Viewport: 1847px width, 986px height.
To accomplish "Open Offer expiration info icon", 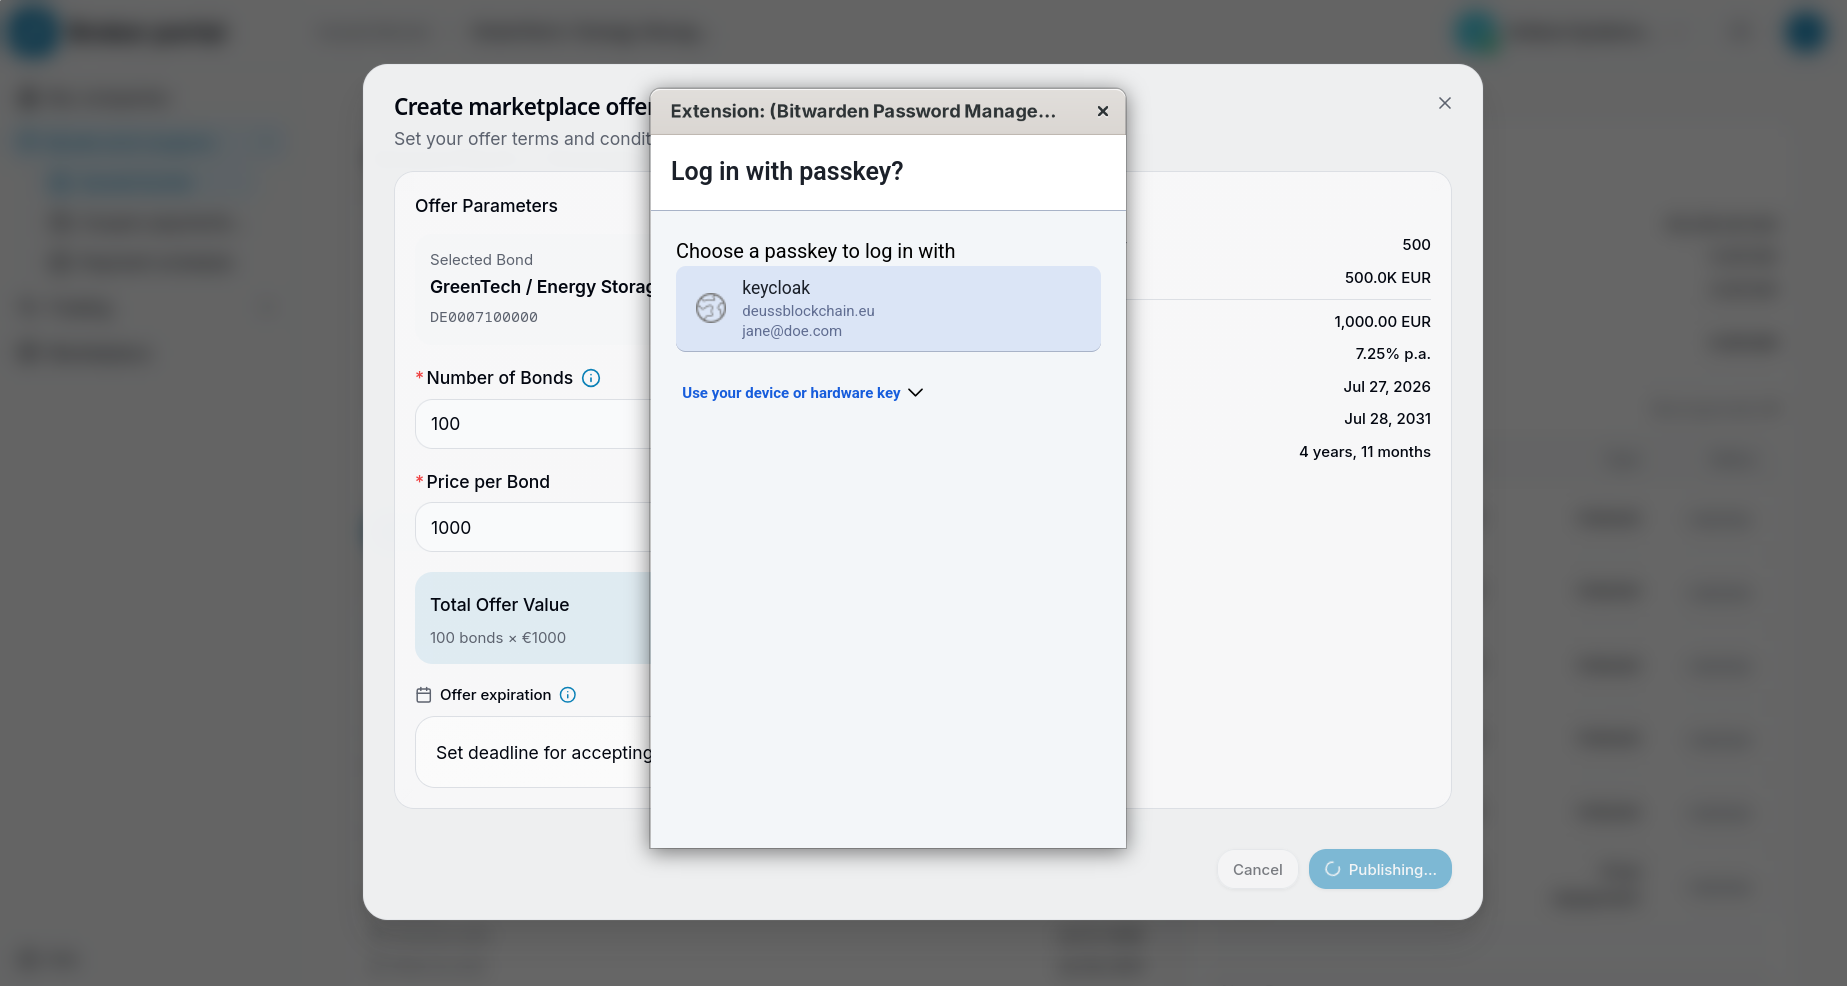I will click(568, 695).
